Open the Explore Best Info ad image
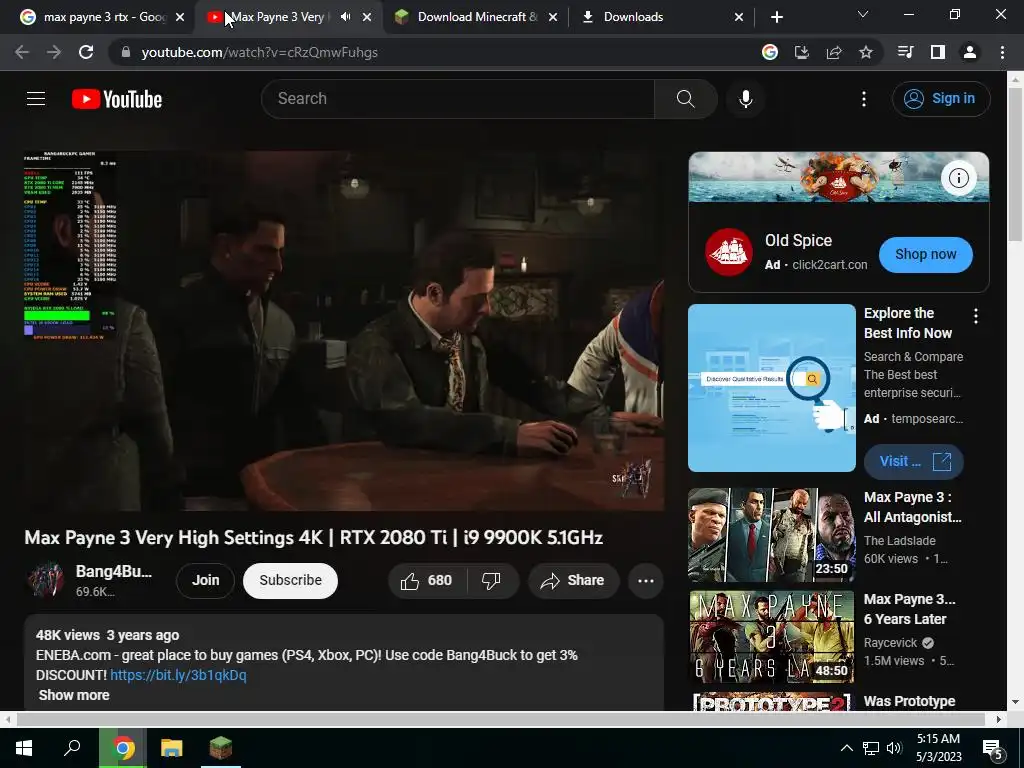Screen dimensions: 1024x768 [771, 388]
